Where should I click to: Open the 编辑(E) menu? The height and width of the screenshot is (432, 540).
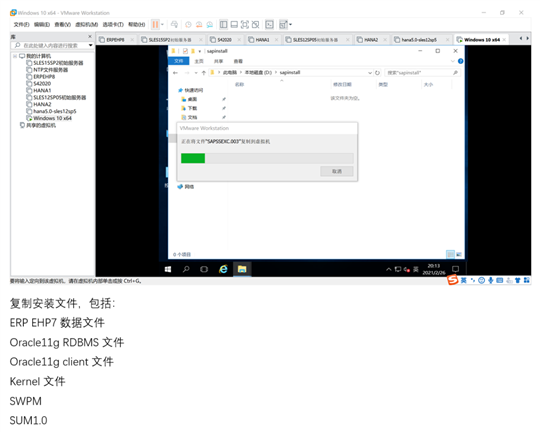(x=42, y=24)
